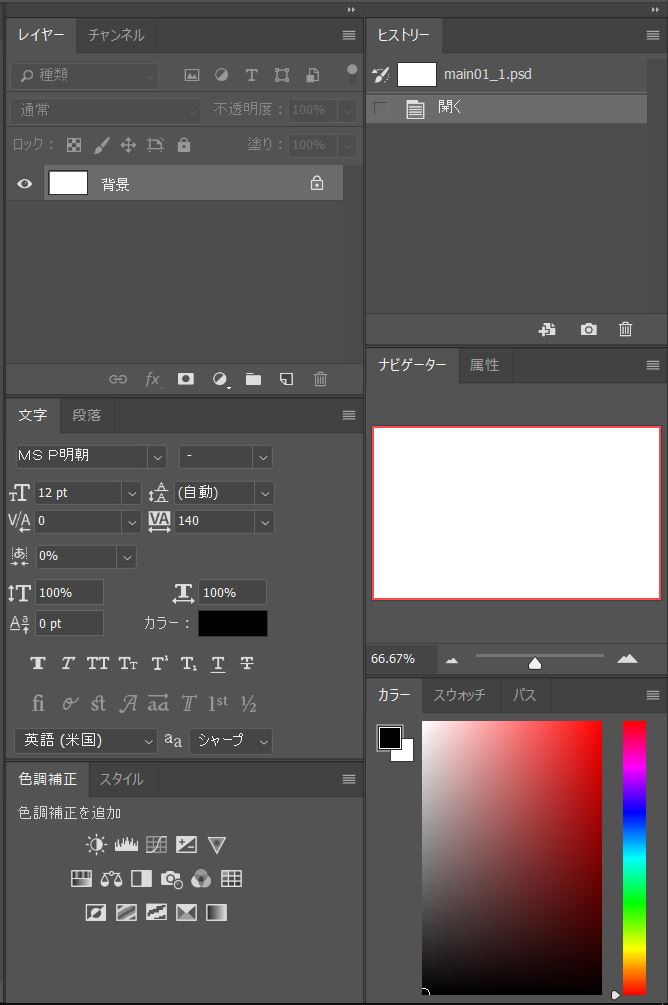Switch to the 属性 tab
Image resolution: width=668 pixels, height=1005 pixels.
click(484, 365)
